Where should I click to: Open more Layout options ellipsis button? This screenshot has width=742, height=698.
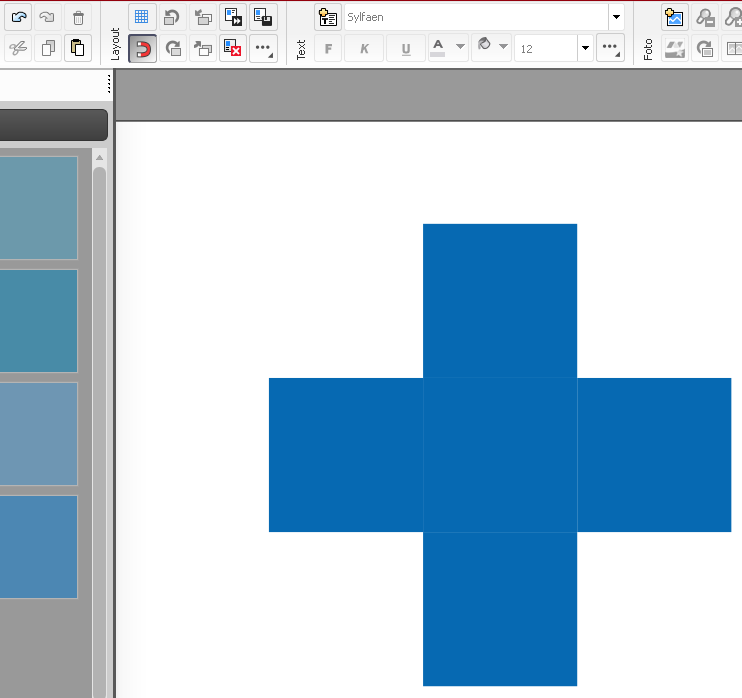click(x=263, y=48)
